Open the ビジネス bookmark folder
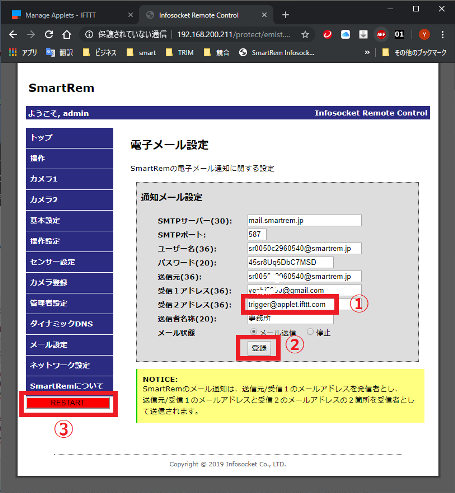The width and height of the screenshot is (455, 493). coord(100,52)
